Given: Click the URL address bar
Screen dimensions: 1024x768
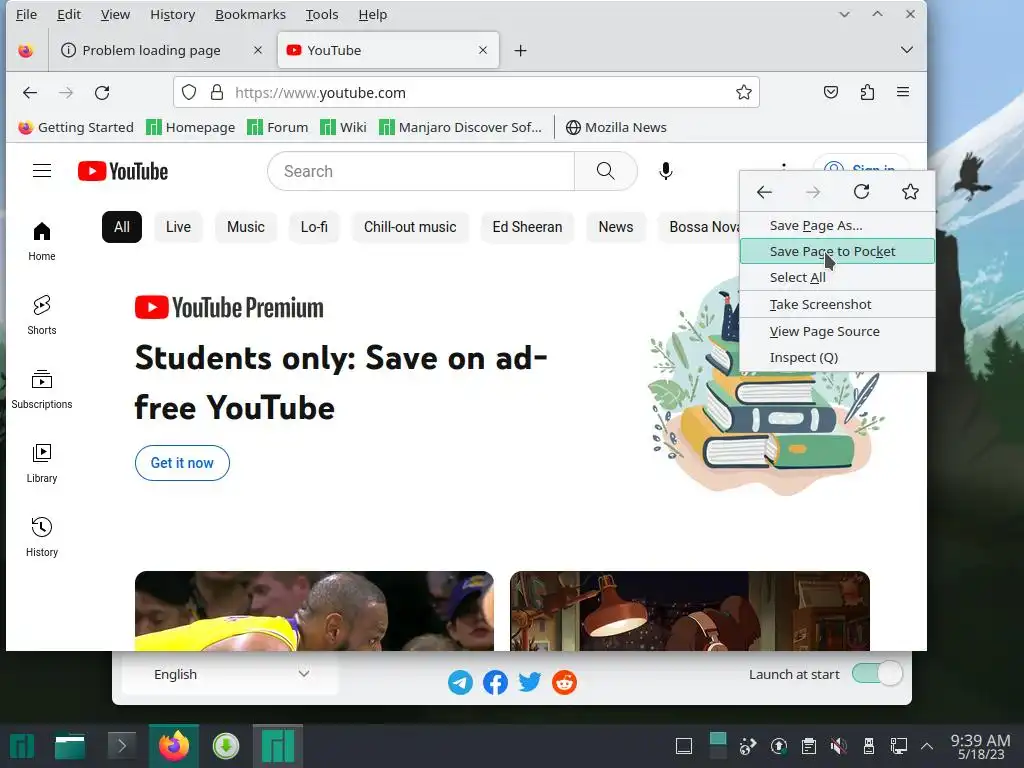Looking at the screenshot, I should click(x=466, y=93).
